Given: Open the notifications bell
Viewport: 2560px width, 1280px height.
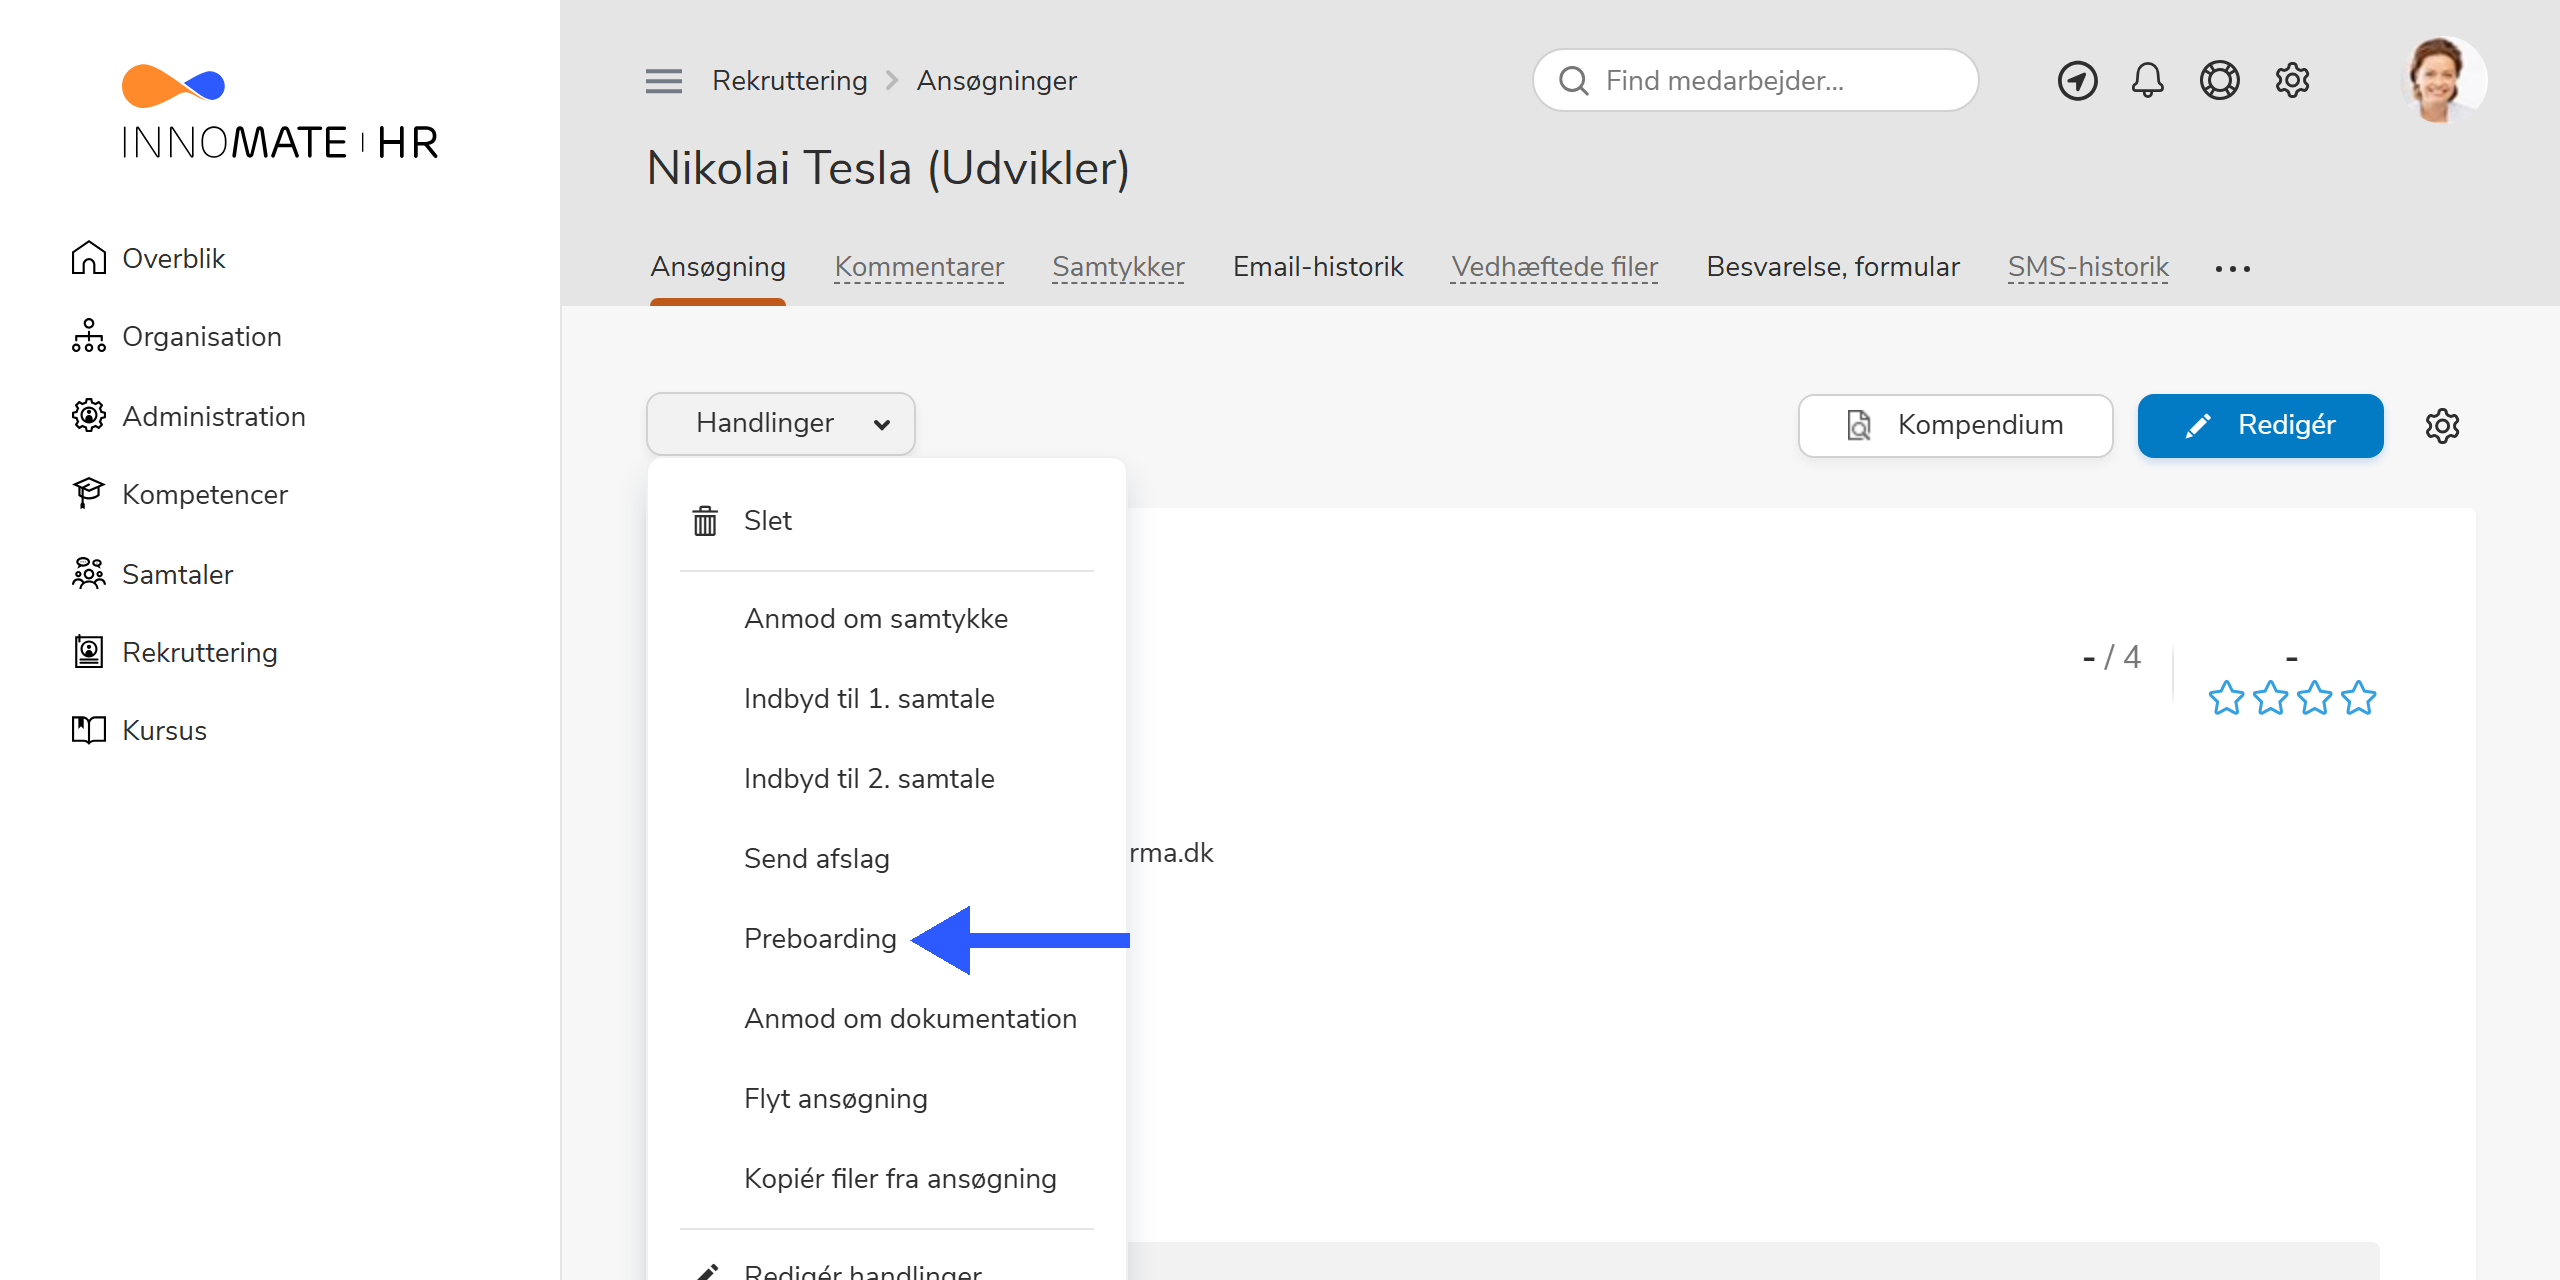Looking at the screenshot, I should [2147, 80].
